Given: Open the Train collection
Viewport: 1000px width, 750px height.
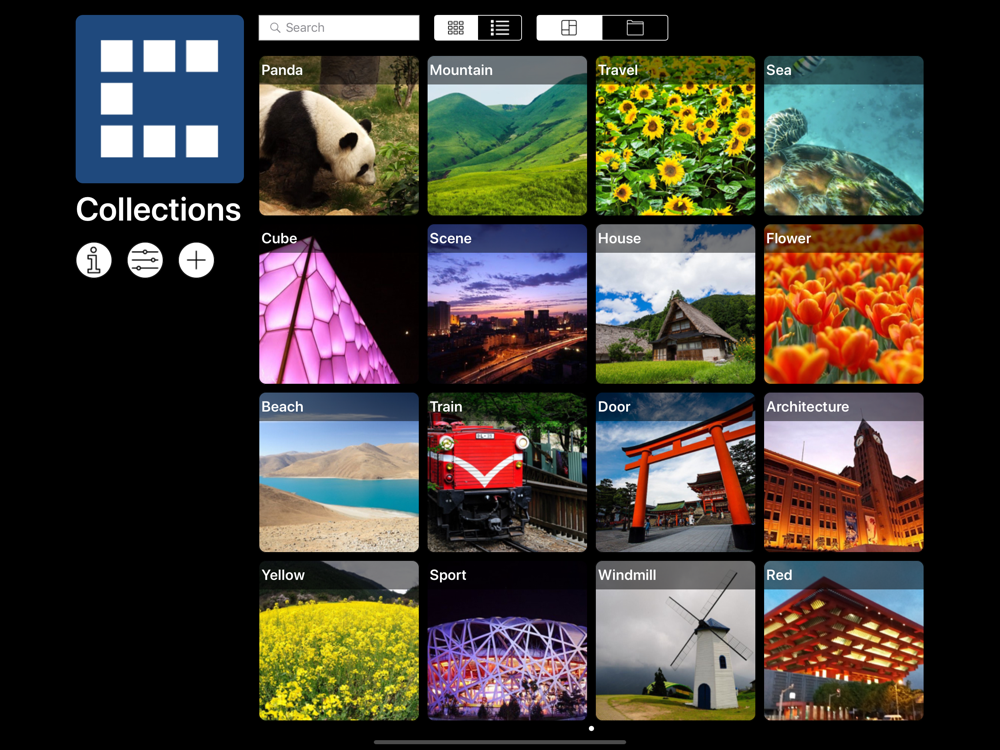Looking at the screenshot, I should coord(507,473).
